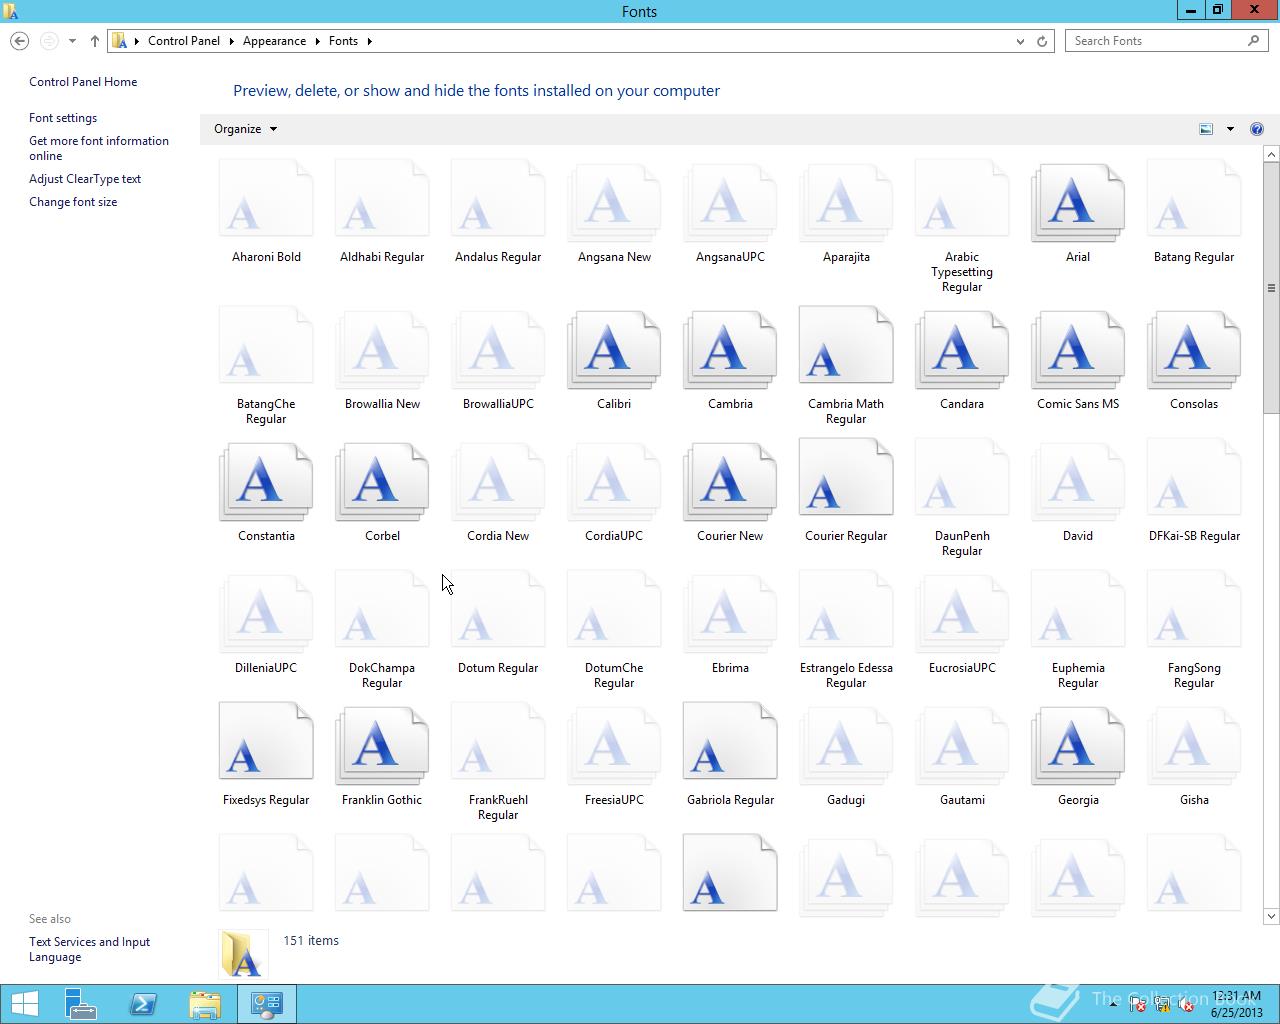Expand the chevron after Fonts breadcrumb
This screenshot has height=1024, width=1280.
(369, 41)
